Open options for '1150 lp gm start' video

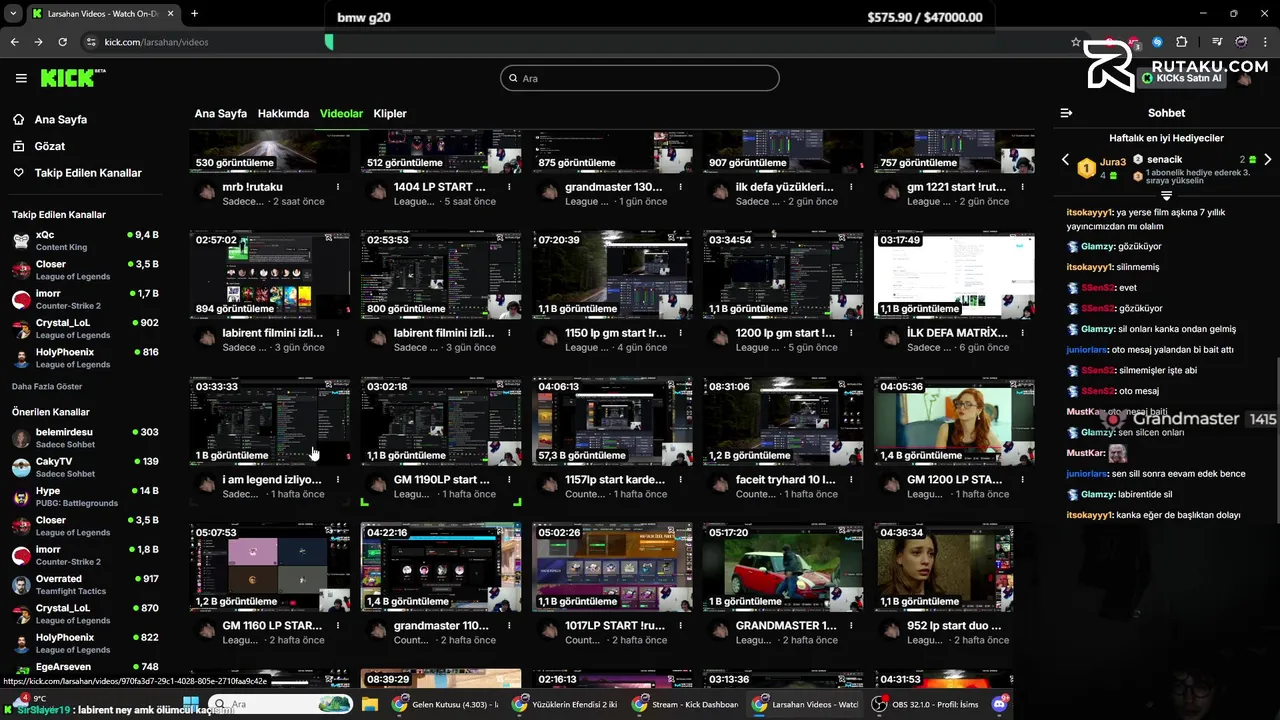[x=680, y=333]
